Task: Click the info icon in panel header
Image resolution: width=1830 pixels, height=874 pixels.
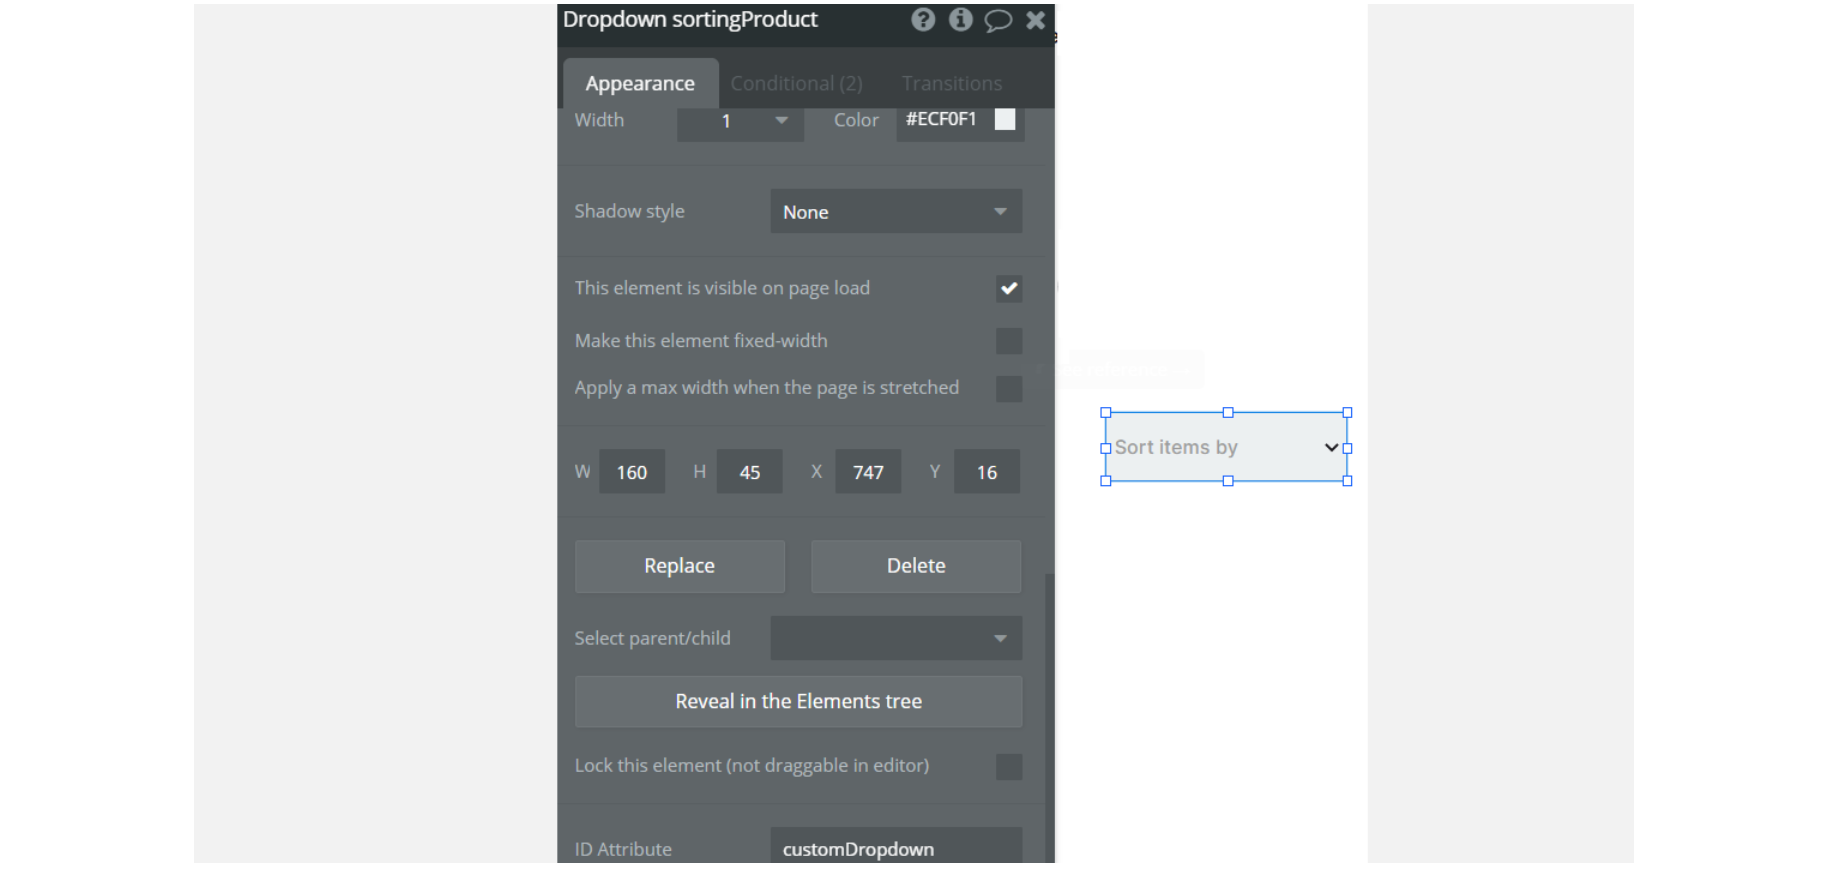Action: click(960, 20)
